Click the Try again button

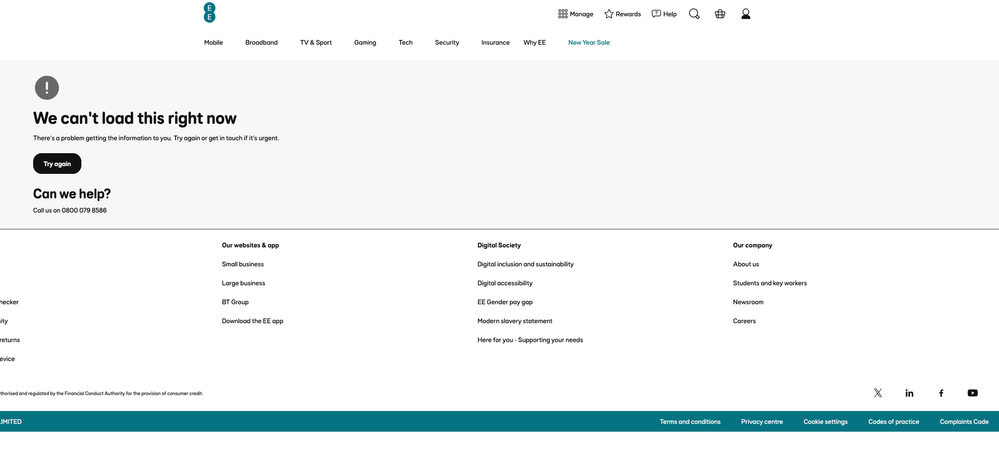pyautogui.click(x=57, y=164)
